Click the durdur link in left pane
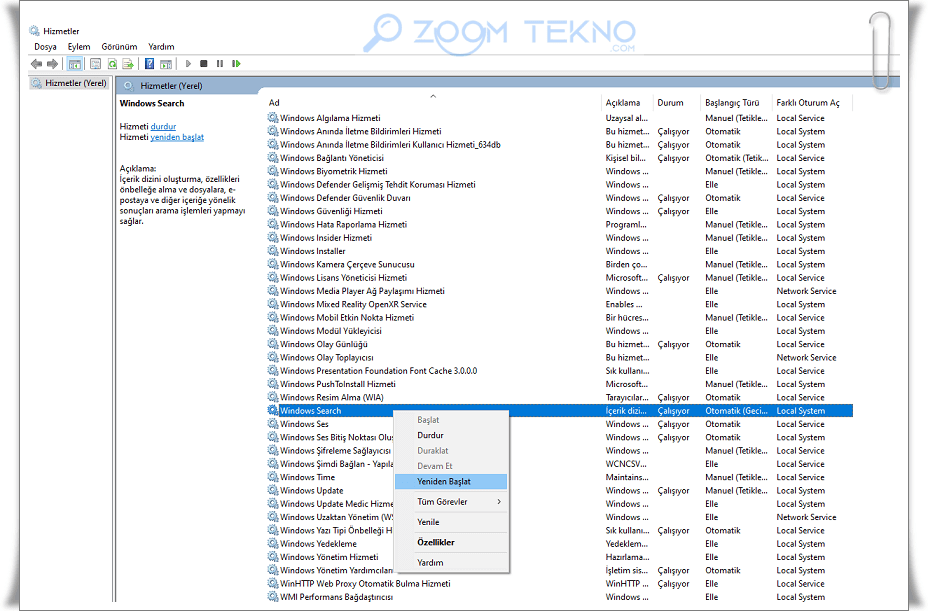 coord(163,127)
